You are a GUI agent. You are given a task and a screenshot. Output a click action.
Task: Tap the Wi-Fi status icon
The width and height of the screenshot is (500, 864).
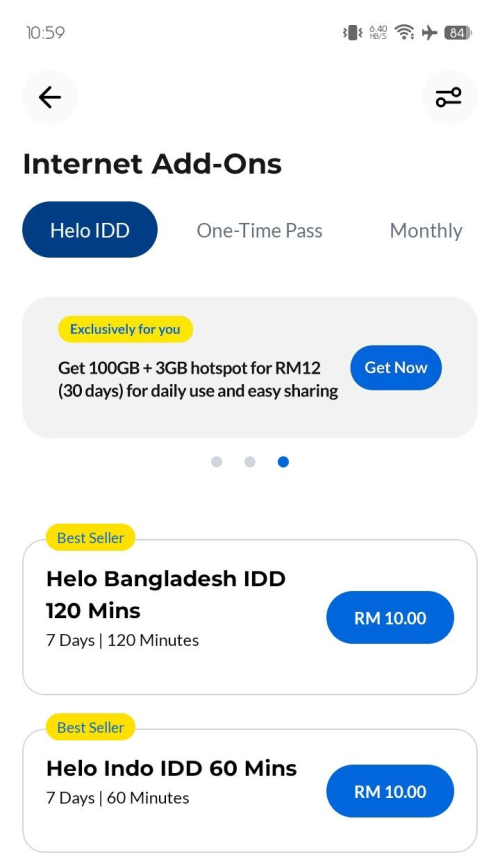coord(405,33)
